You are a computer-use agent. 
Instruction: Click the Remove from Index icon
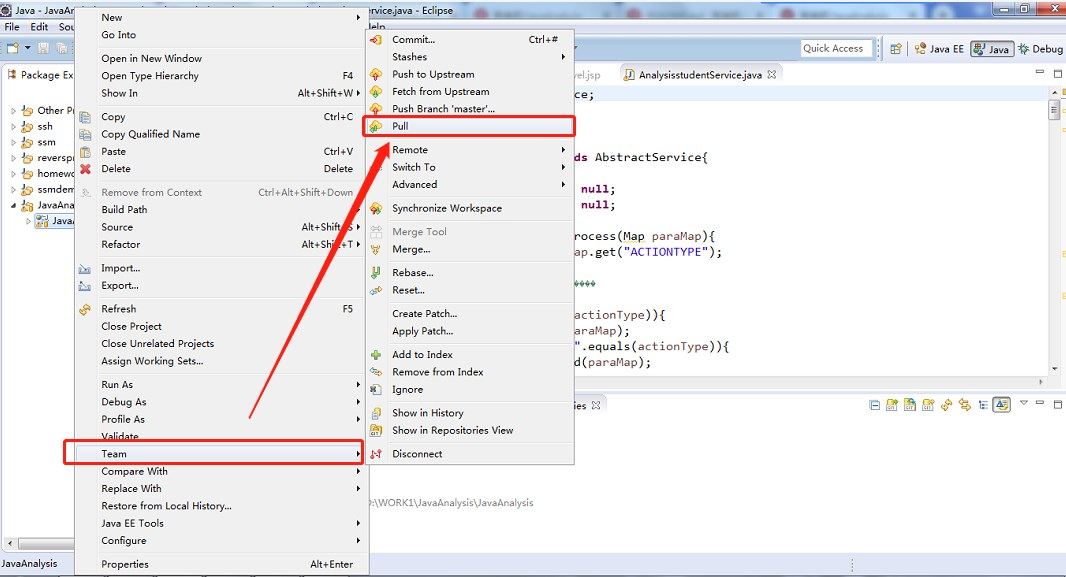pos(375,372)
